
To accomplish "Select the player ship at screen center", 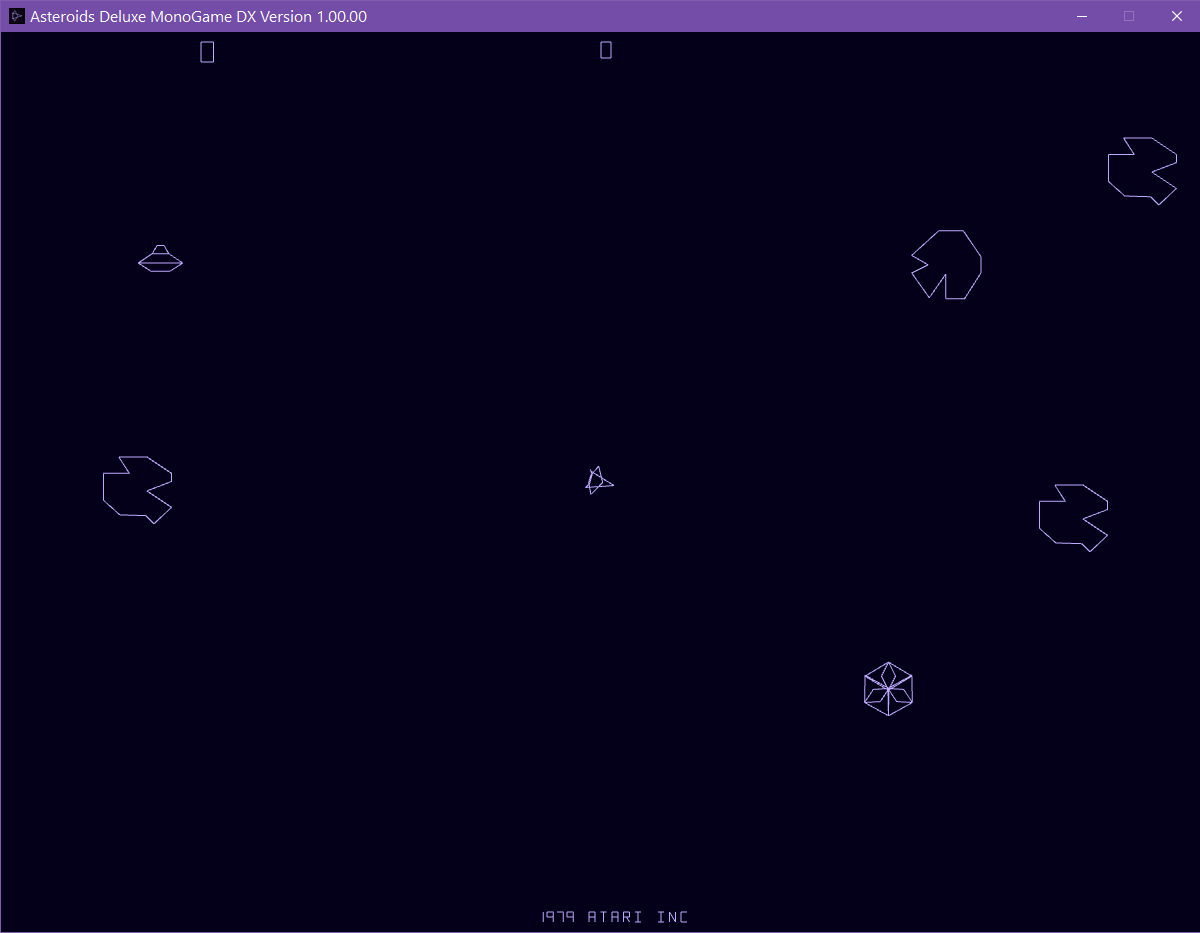I will [x=597, y=481].
